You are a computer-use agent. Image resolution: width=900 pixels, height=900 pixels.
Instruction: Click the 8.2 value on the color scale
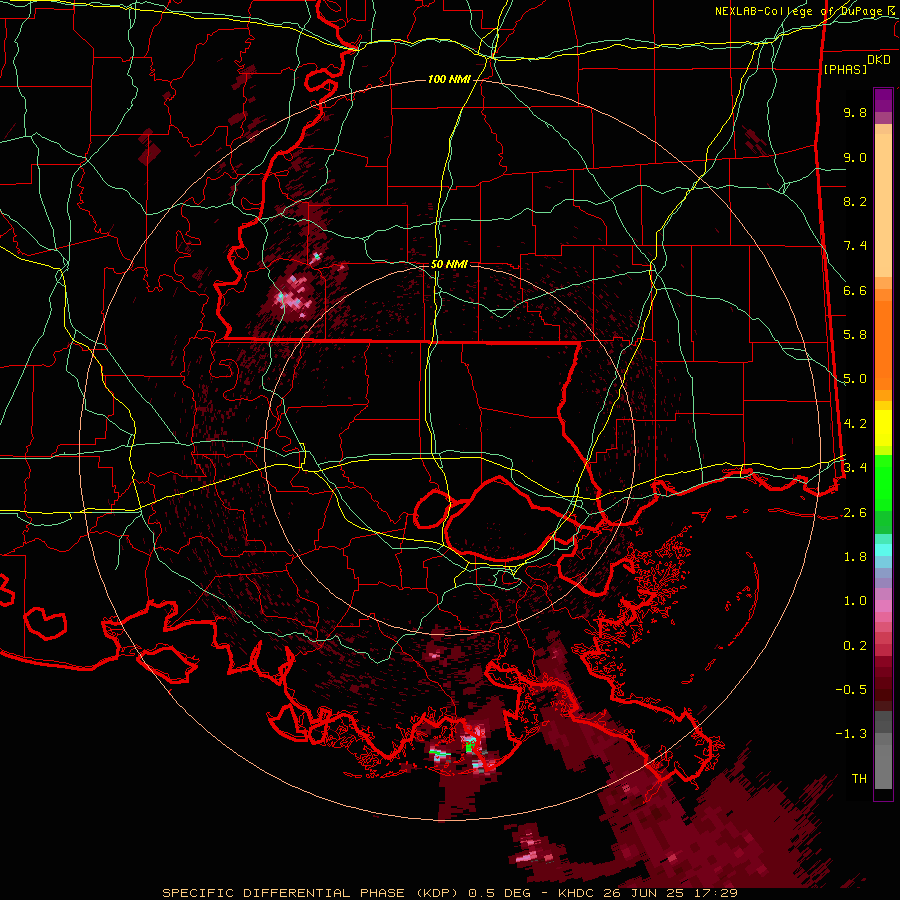click(855, 201)
